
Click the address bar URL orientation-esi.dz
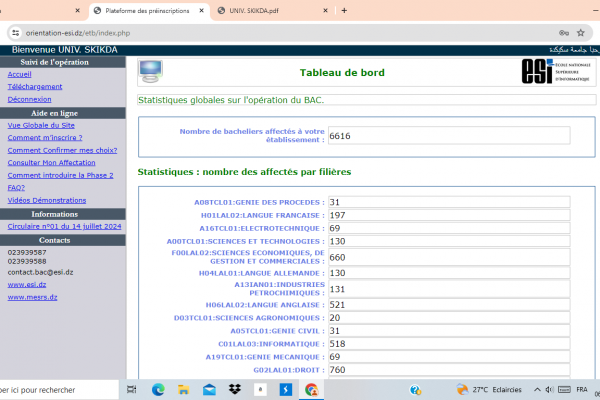pos(78,33)
